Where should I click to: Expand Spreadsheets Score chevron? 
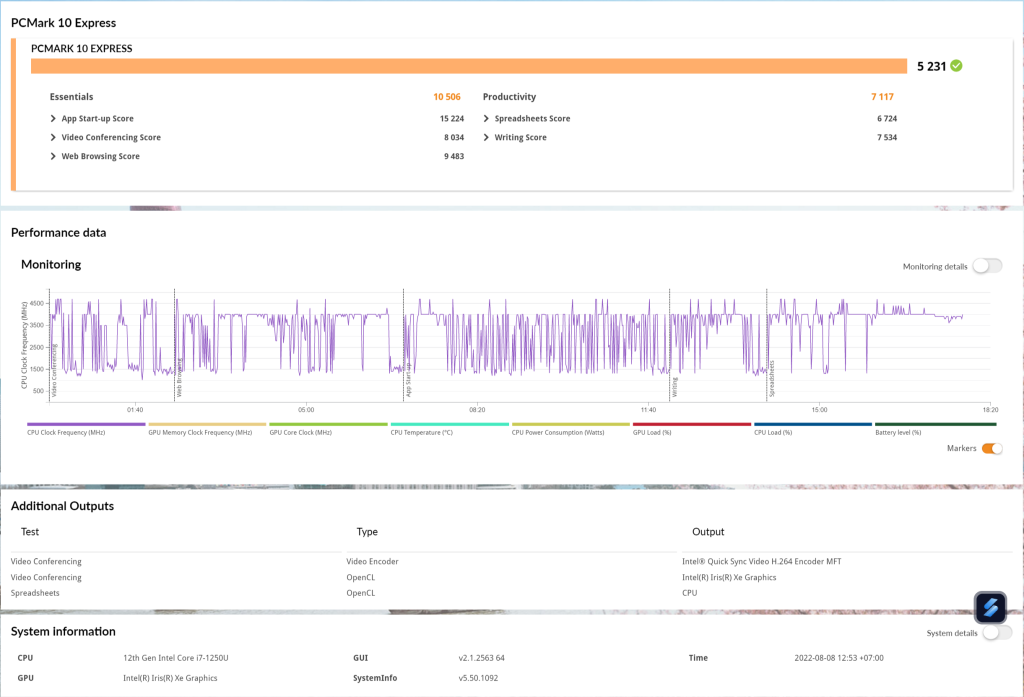[x=486, y=118]
